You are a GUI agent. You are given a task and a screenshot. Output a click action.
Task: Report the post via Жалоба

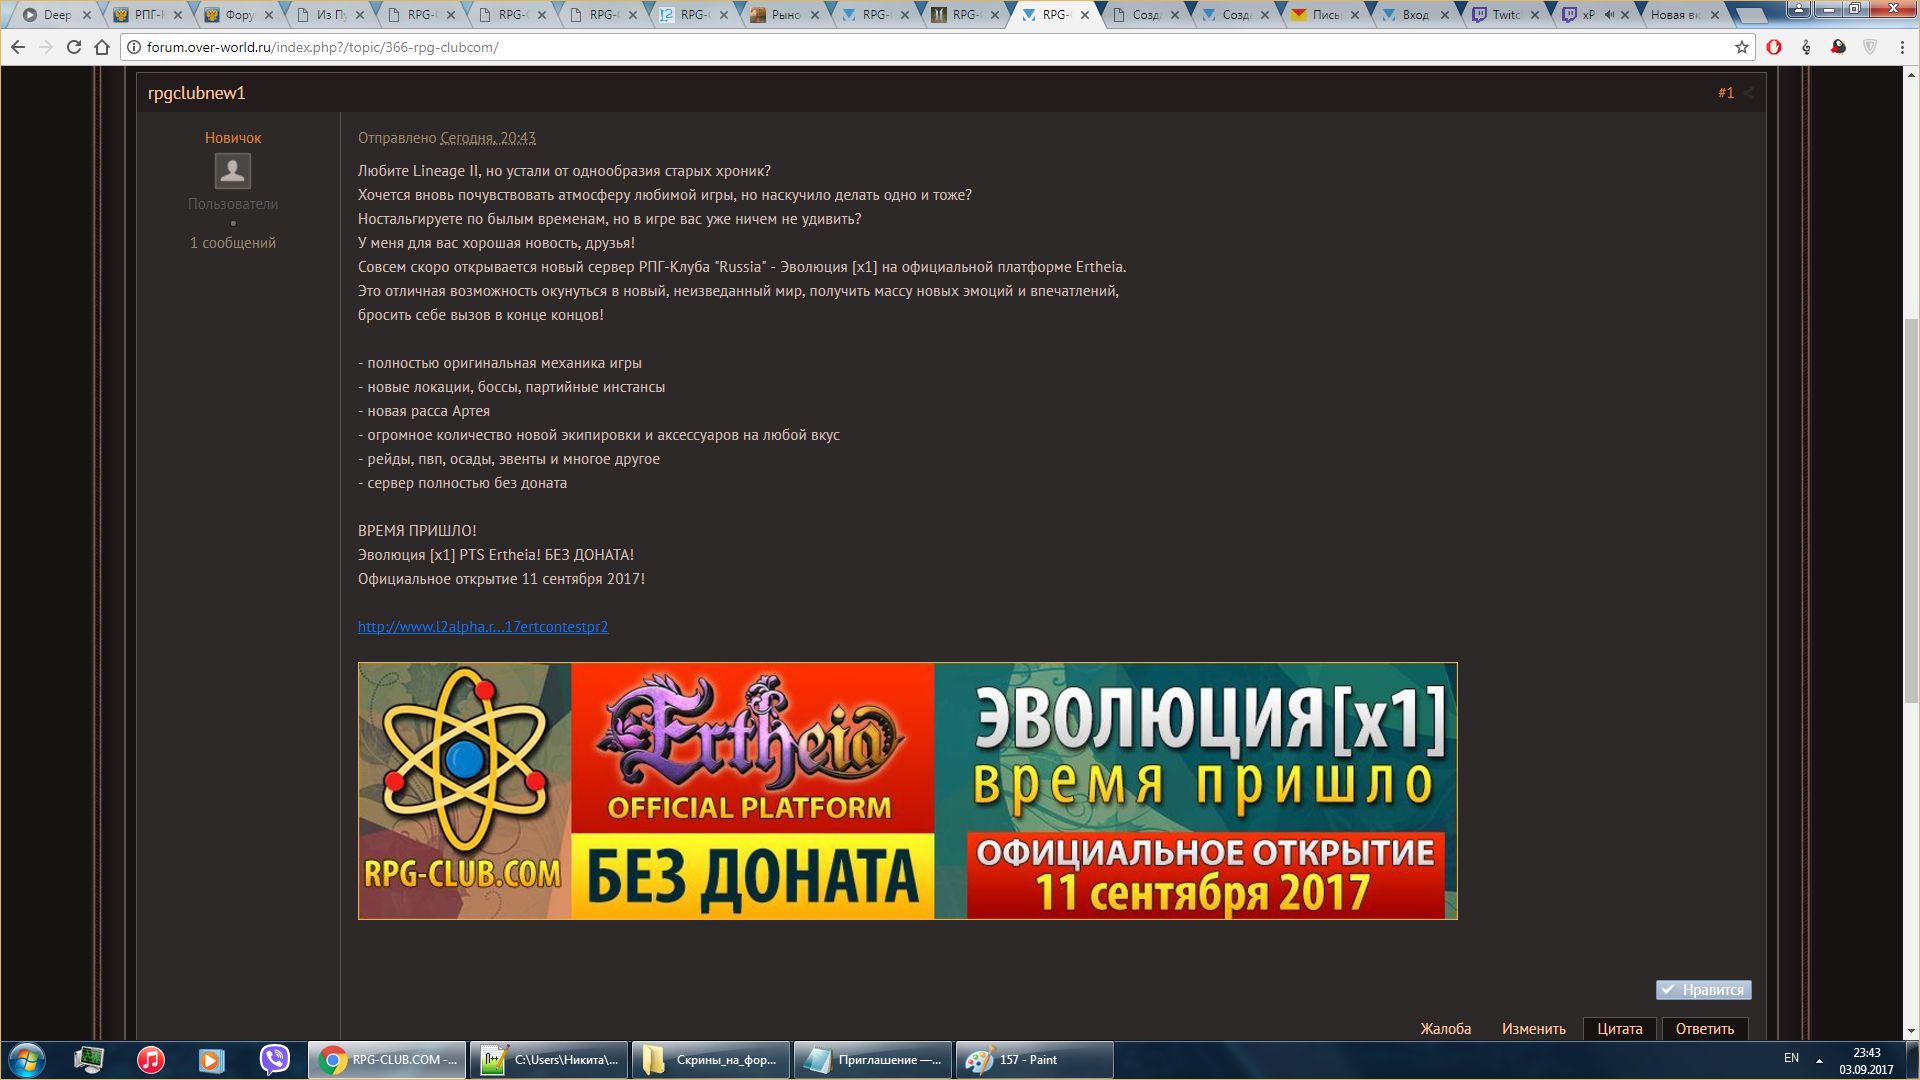pyautogui.click(x=1445, y=1029)
